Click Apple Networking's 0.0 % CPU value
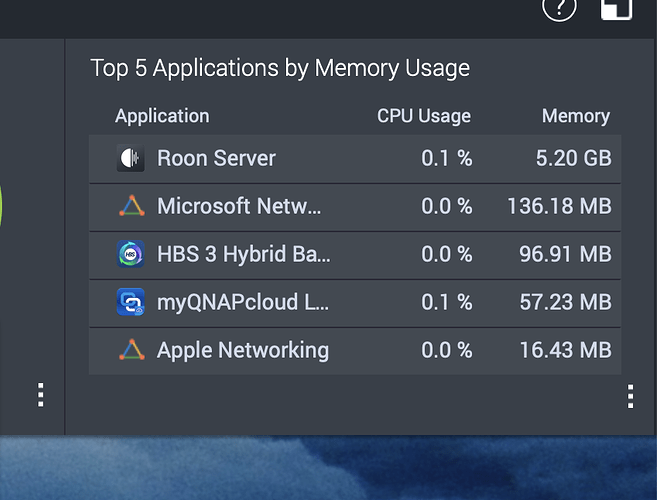Image resolution: width=657 pixels, height=500 pixels. (x=447, y=350)
